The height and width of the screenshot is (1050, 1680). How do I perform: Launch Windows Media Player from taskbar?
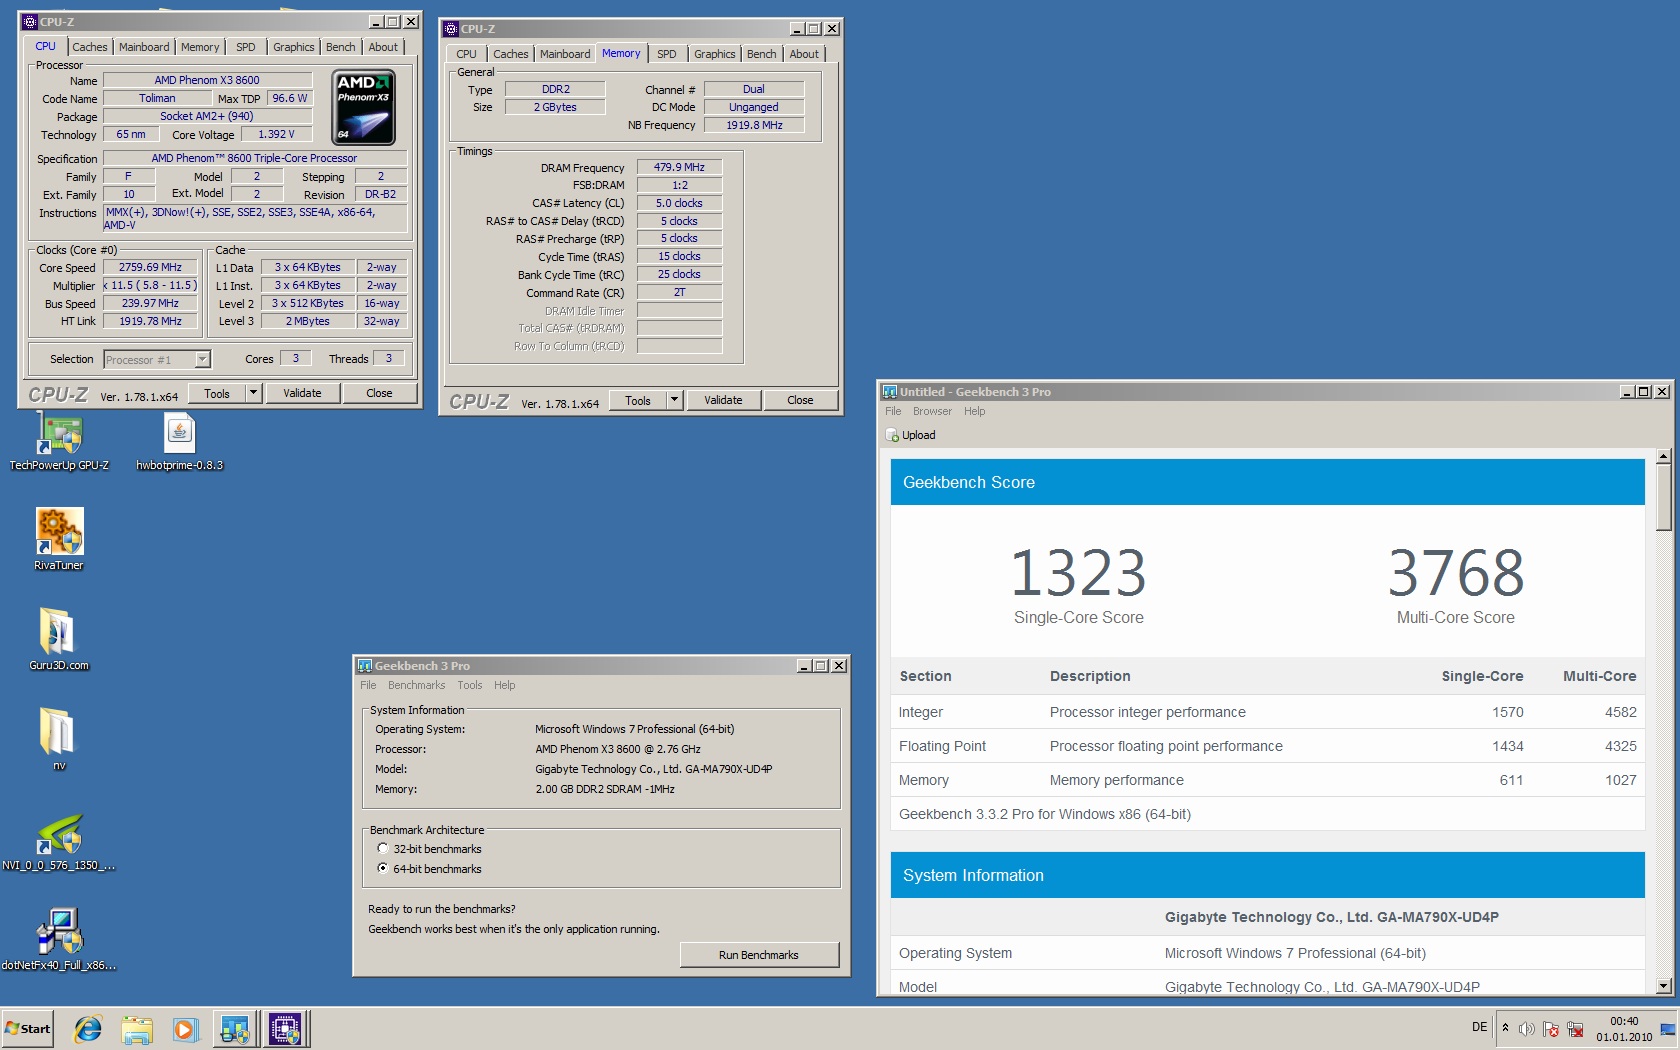point(185,1028)
